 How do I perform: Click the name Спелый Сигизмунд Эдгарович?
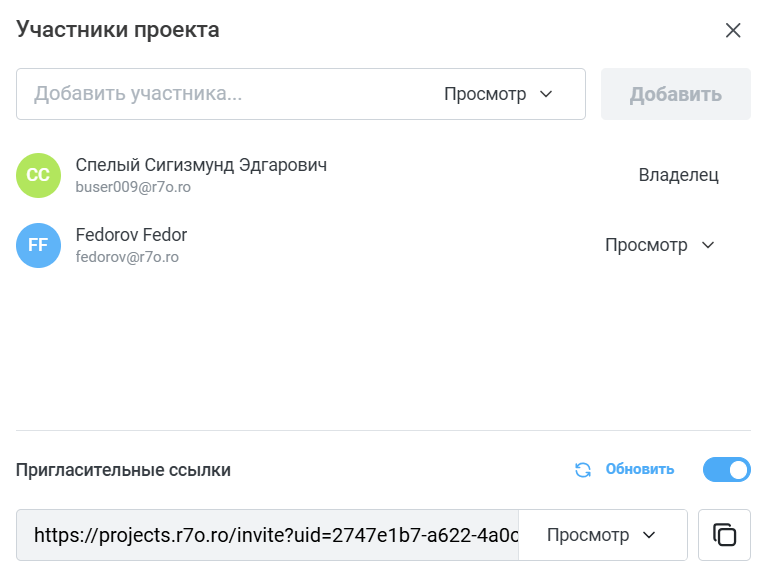coord(201,165)
